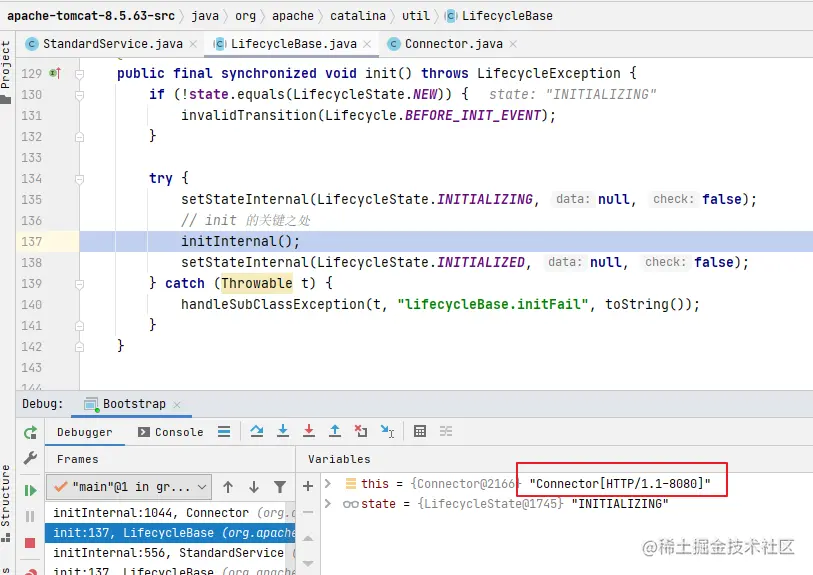
Task: Open the Project tool window
Action: [6, 72]
